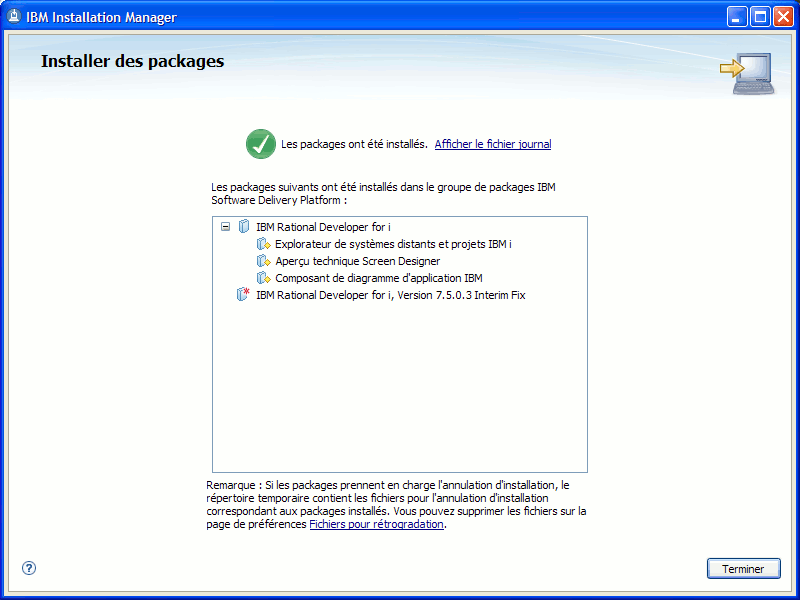Select IBM Rational Developer for i tree row
This screenshot has height=600, width=800.
click(x=323, y=227)
